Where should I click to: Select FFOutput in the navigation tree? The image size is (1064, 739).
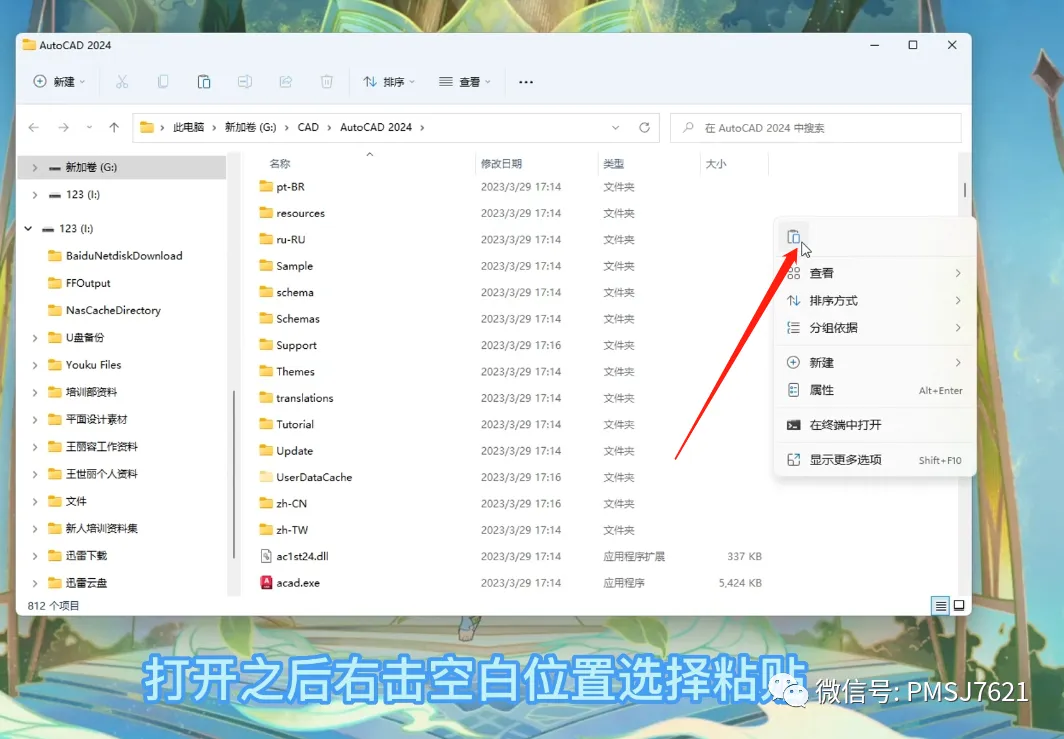tap(88, 283)
